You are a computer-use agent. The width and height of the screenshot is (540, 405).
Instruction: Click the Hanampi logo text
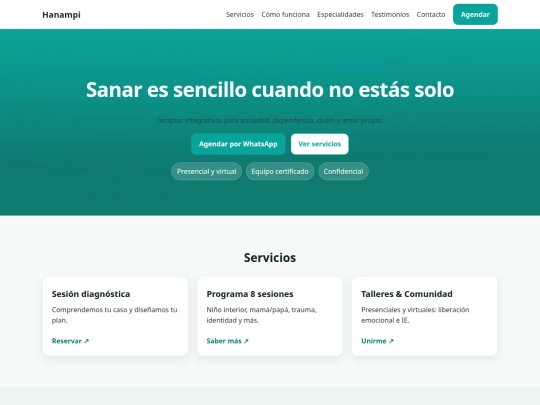coord(61,15)
